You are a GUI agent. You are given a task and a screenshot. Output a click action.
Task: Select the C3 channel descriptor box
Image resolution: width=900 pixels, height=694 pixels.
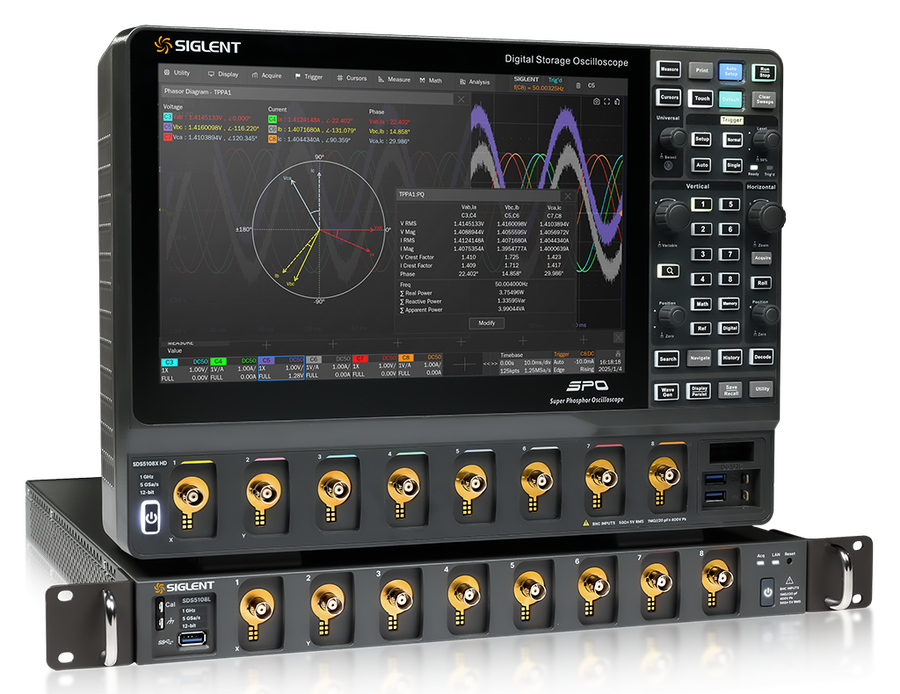tap(185, 369)
